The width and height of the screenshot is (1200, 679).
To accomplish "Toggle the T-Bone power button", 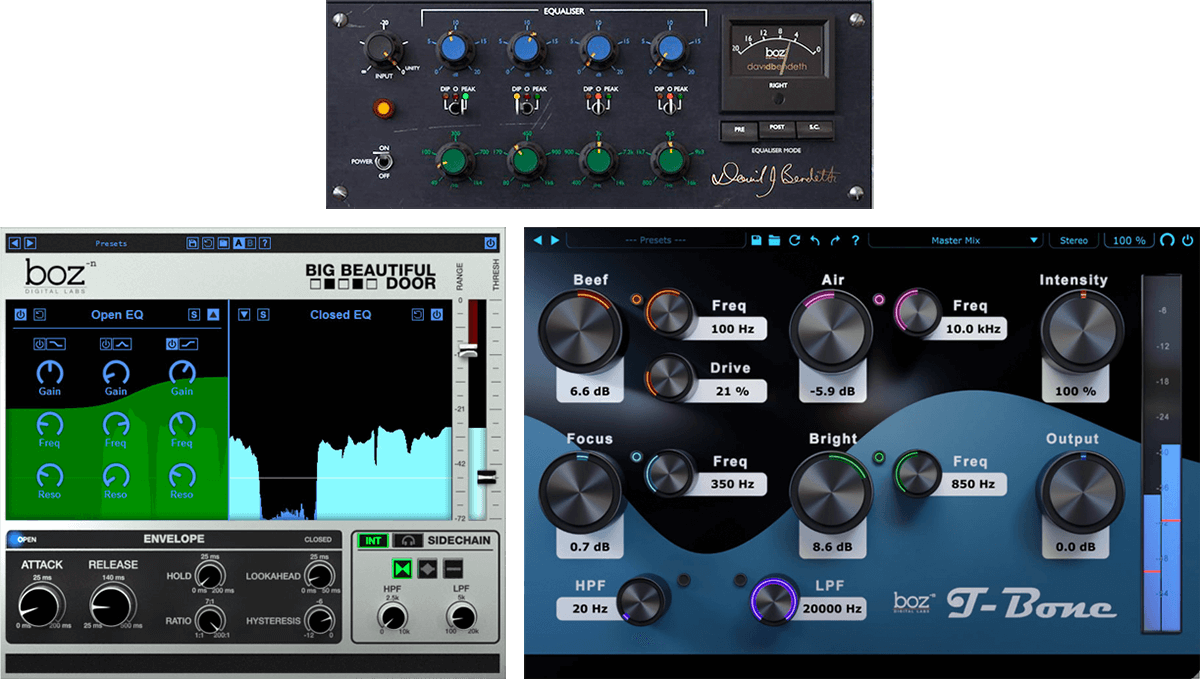I will pyautogui.click(x=1187, y=240).
